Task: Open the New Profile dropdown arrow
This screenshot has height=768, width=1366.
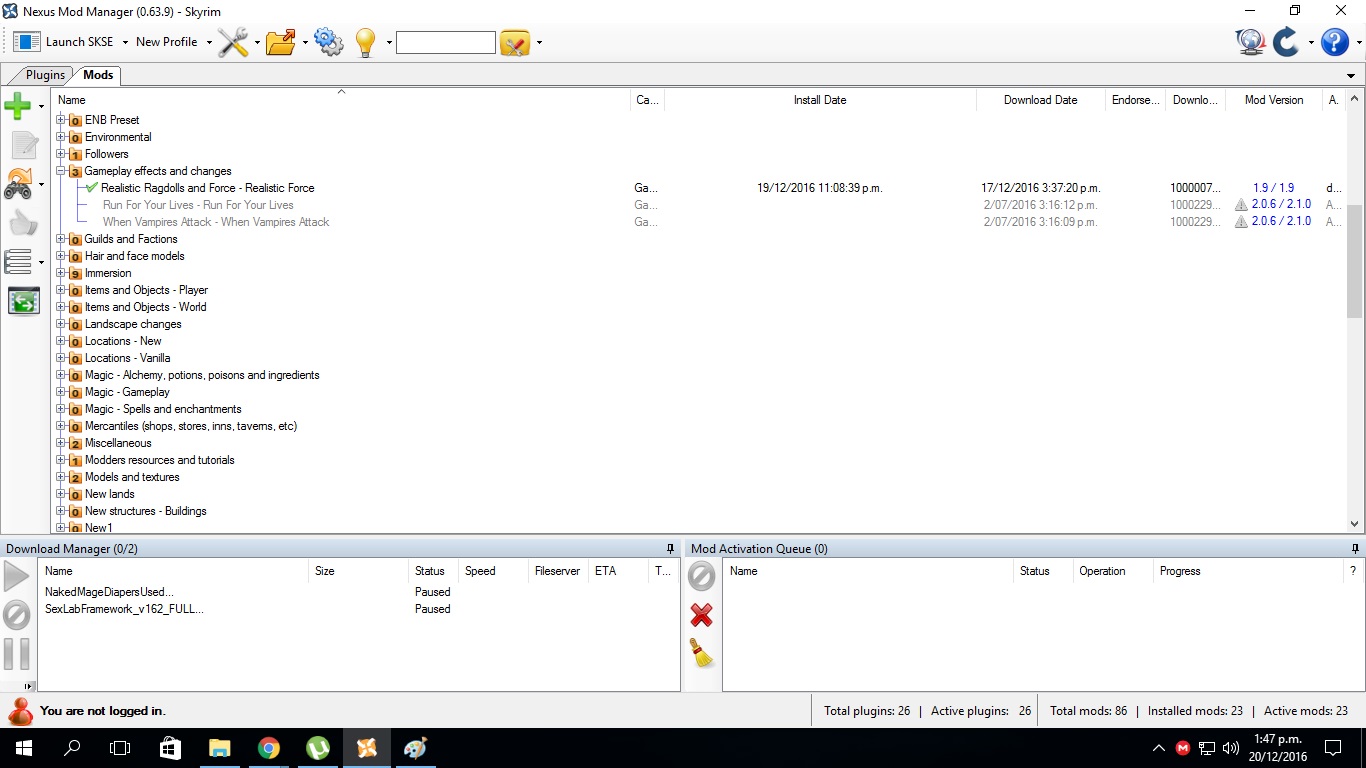Action: tap(209, 42)
